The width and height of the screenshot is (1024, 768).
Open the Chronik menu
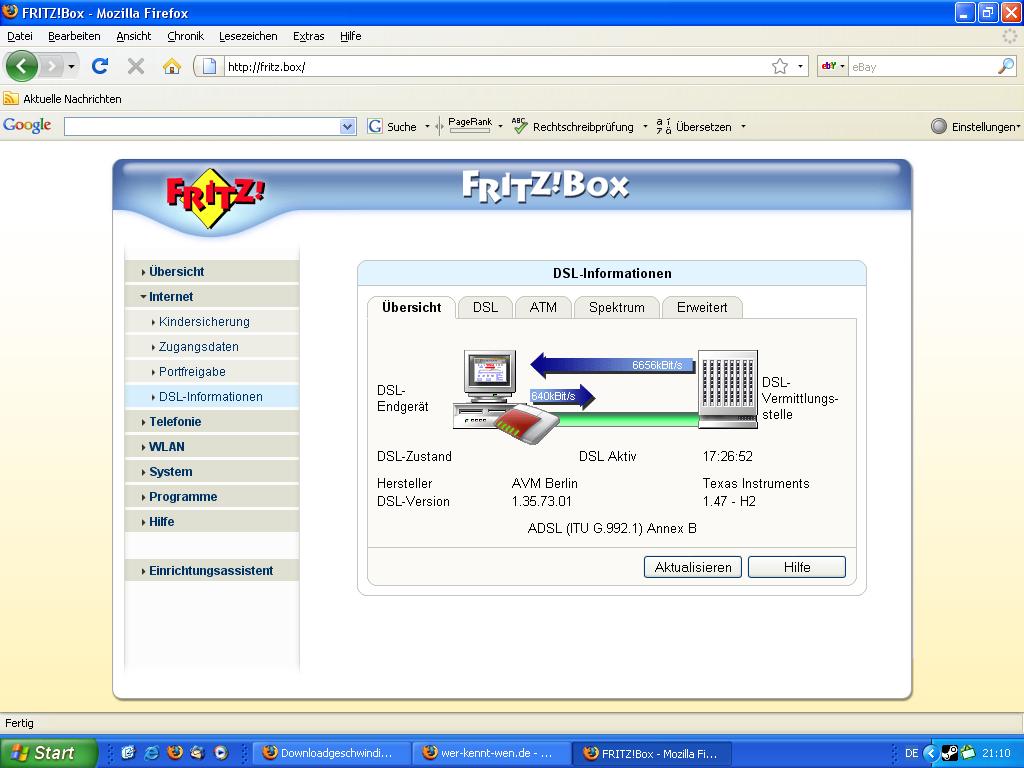coord(185,36)
